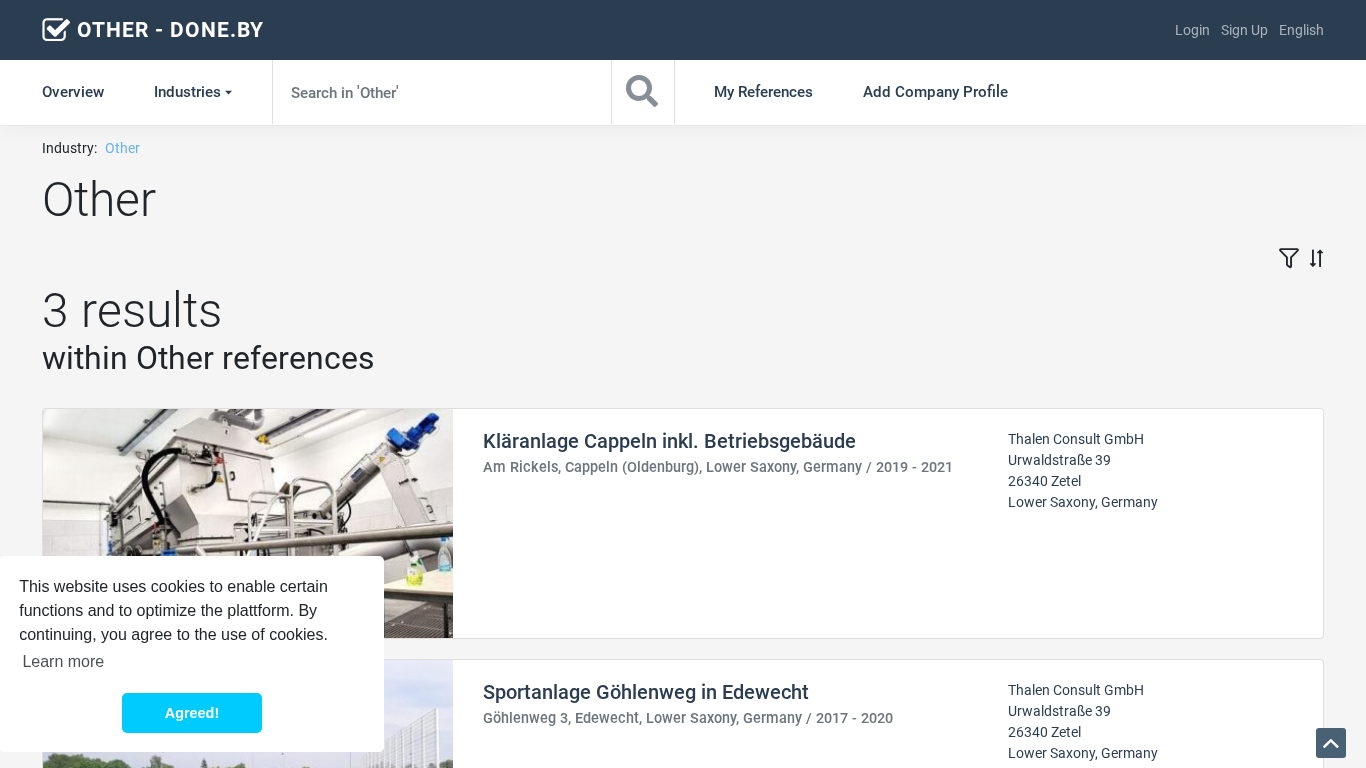Click 'within Other references' subheading

[x=208, y=358]
